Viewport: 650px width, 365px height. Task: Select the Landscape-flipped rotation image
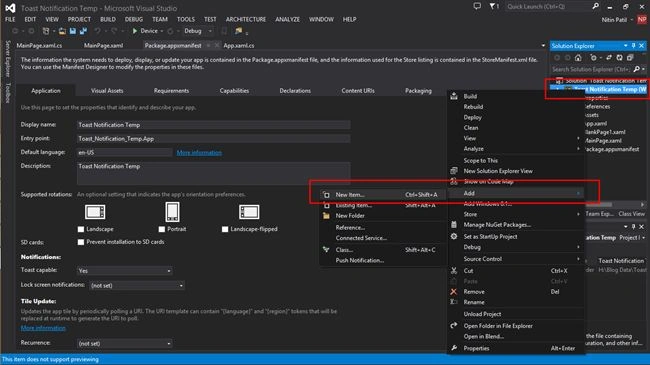point(249,212)
